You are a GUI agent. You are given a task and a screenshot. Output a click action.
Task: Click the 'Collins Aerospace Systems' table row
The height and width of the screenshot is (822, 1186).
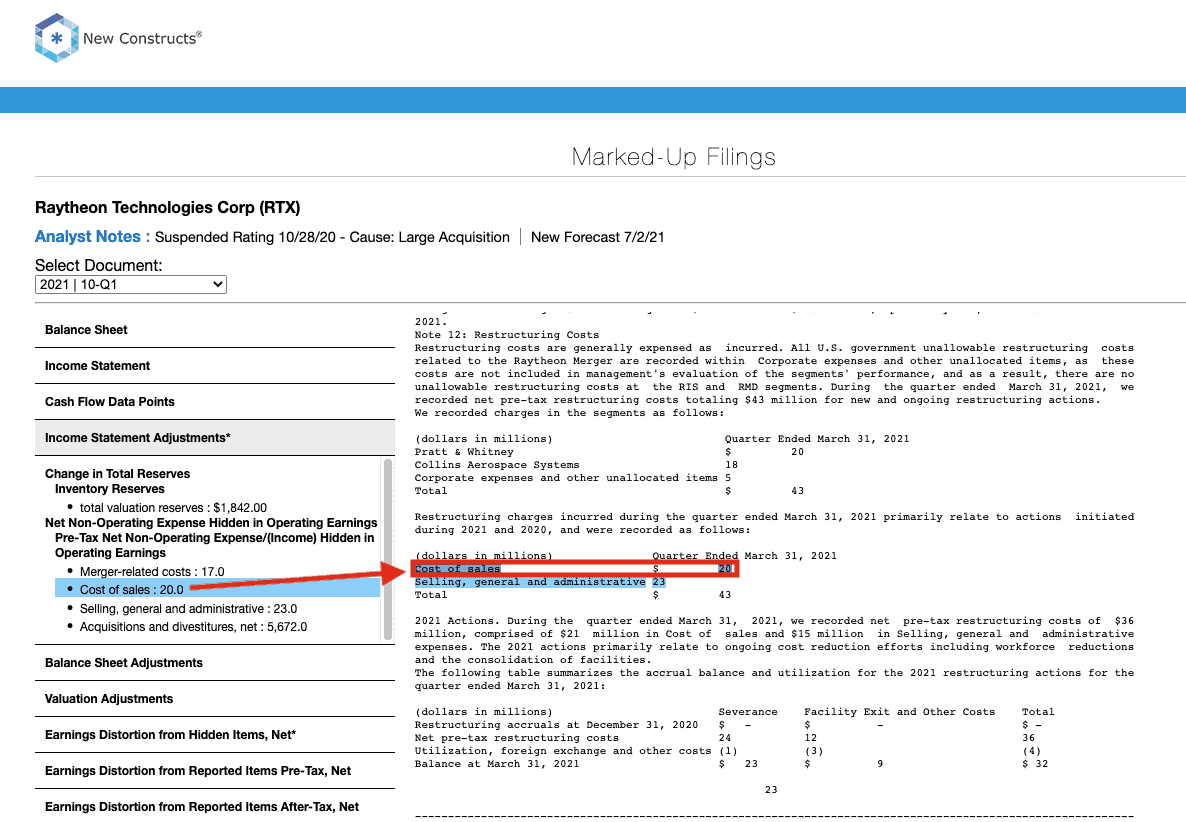click(576, 464)
